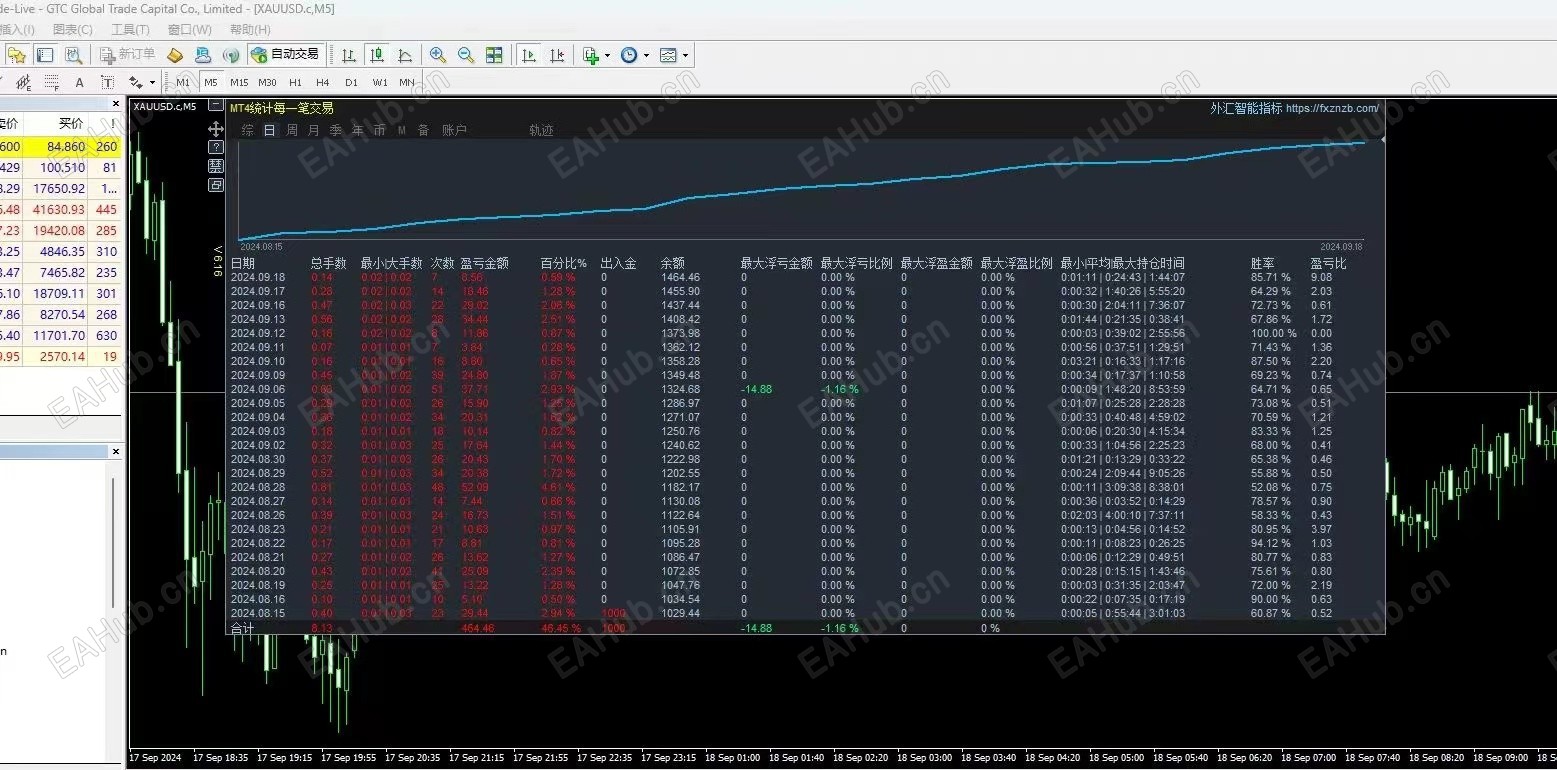Select line chart mode icon
The image size is (1557, 770).
click(x=405, y=55)
